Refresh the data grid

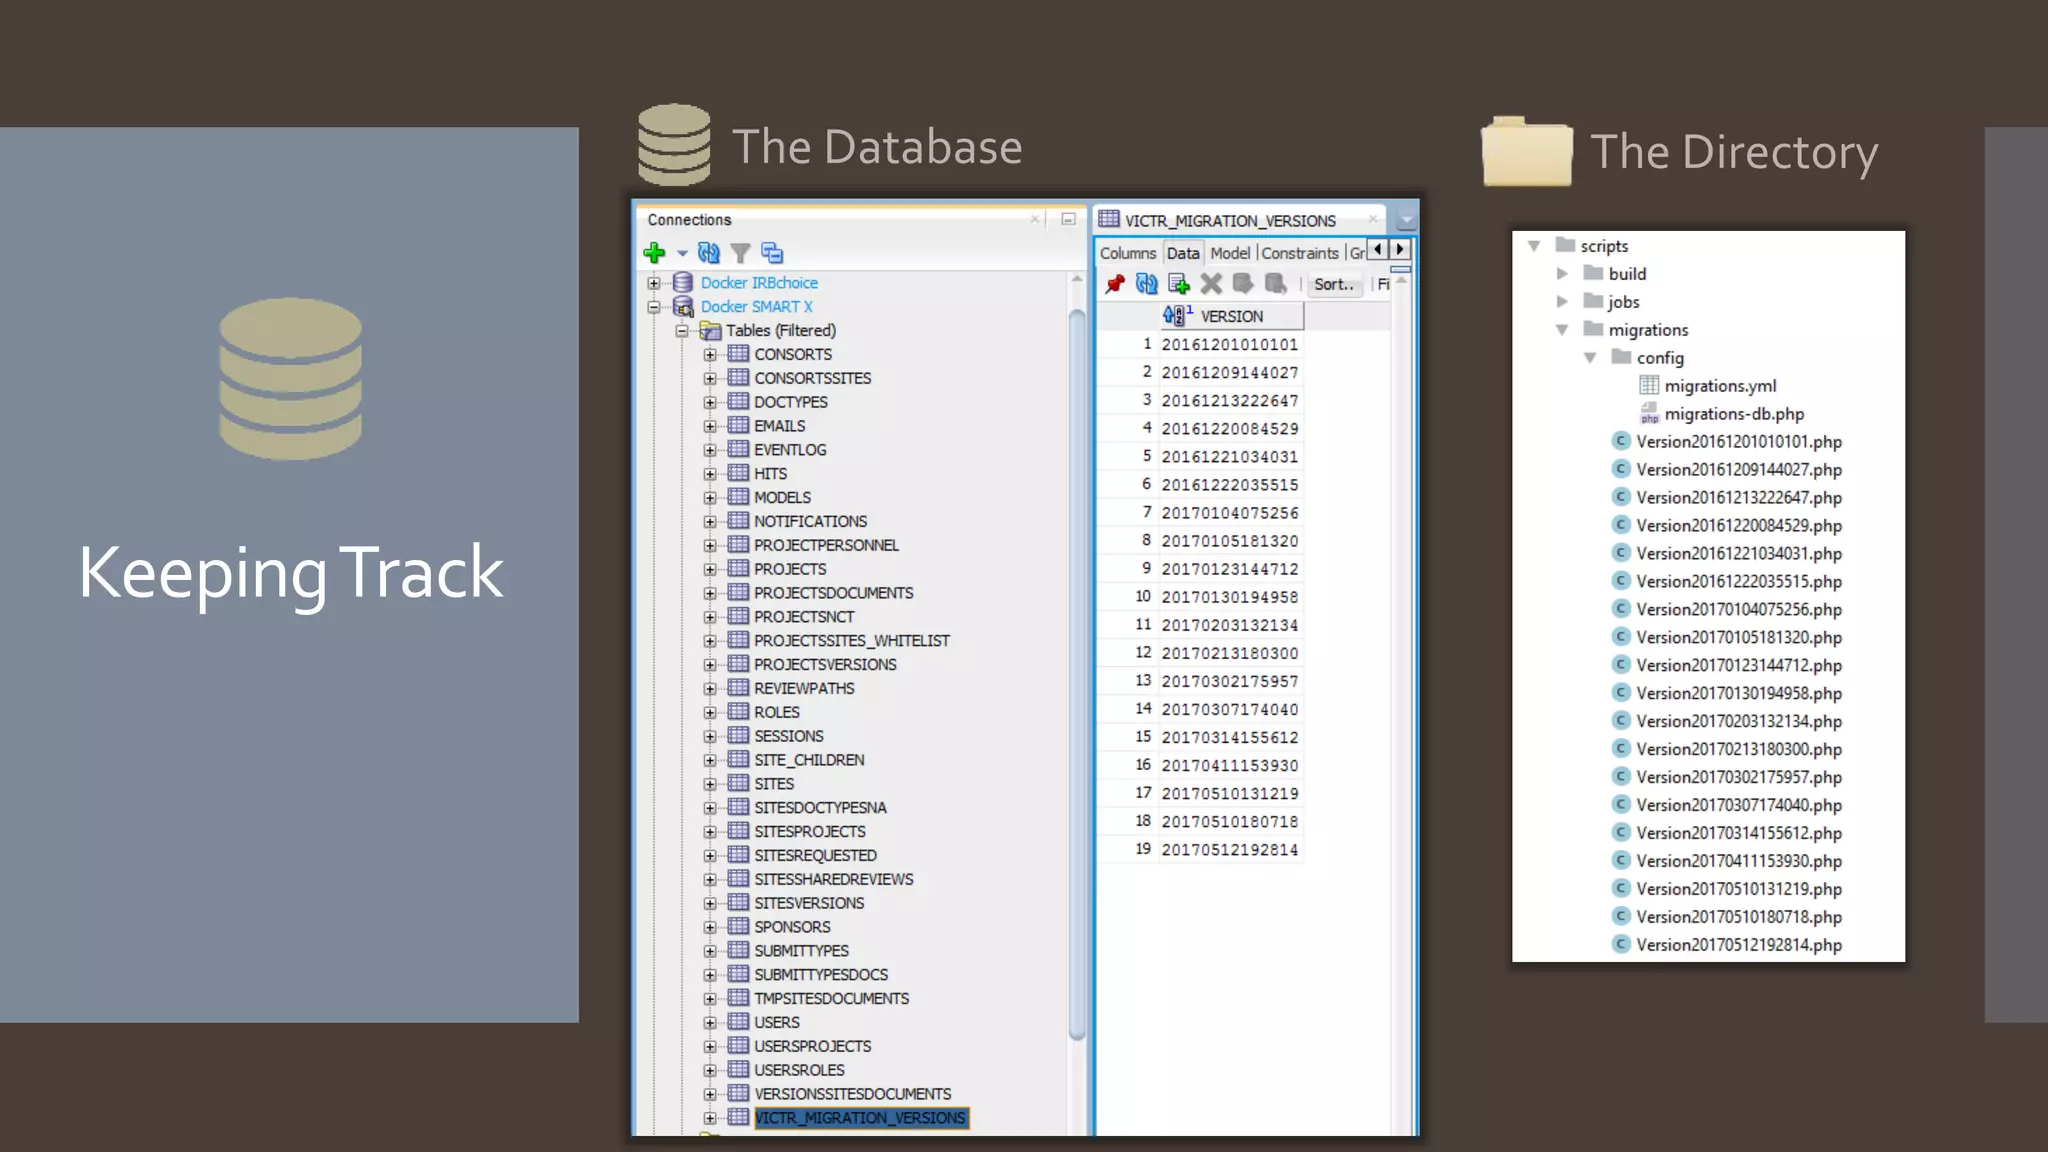[1147, 284]
